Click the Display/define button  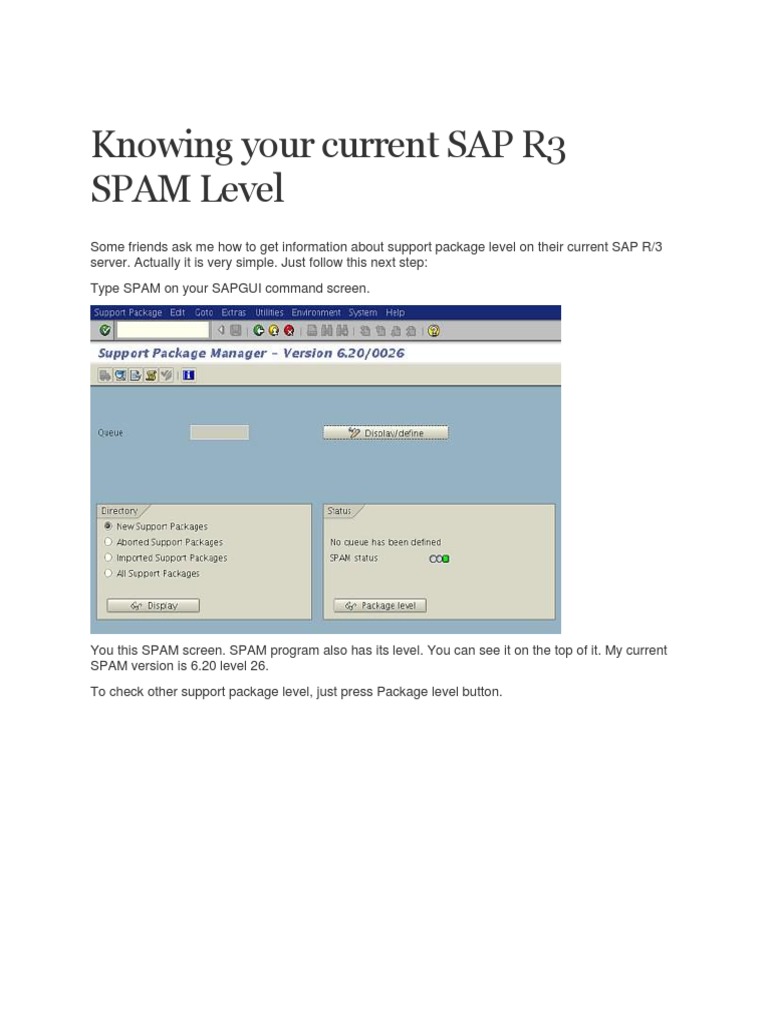[x=386, y=432]
